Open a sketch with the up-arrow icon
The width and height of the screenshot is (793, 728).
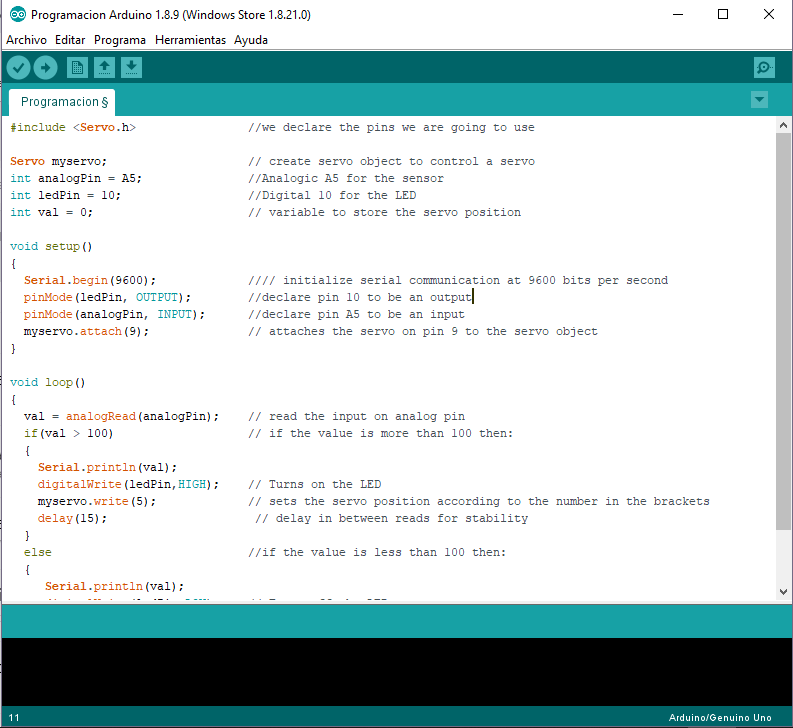point(104,67)
